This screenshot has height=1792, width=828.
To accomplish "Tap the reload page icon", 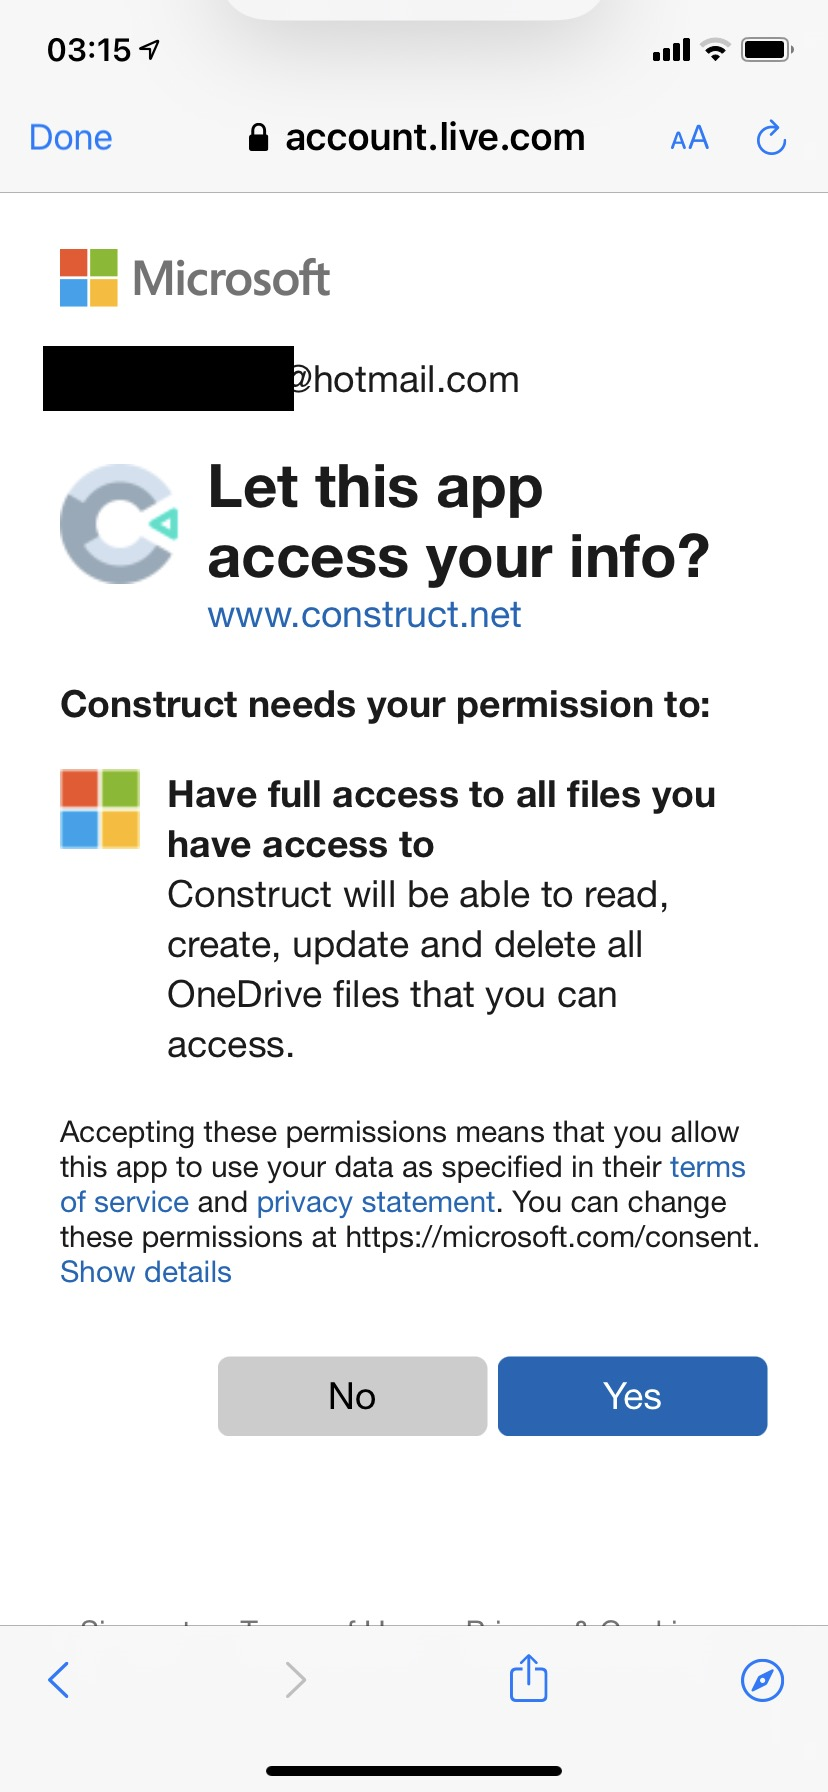I will tap(771, 138).
